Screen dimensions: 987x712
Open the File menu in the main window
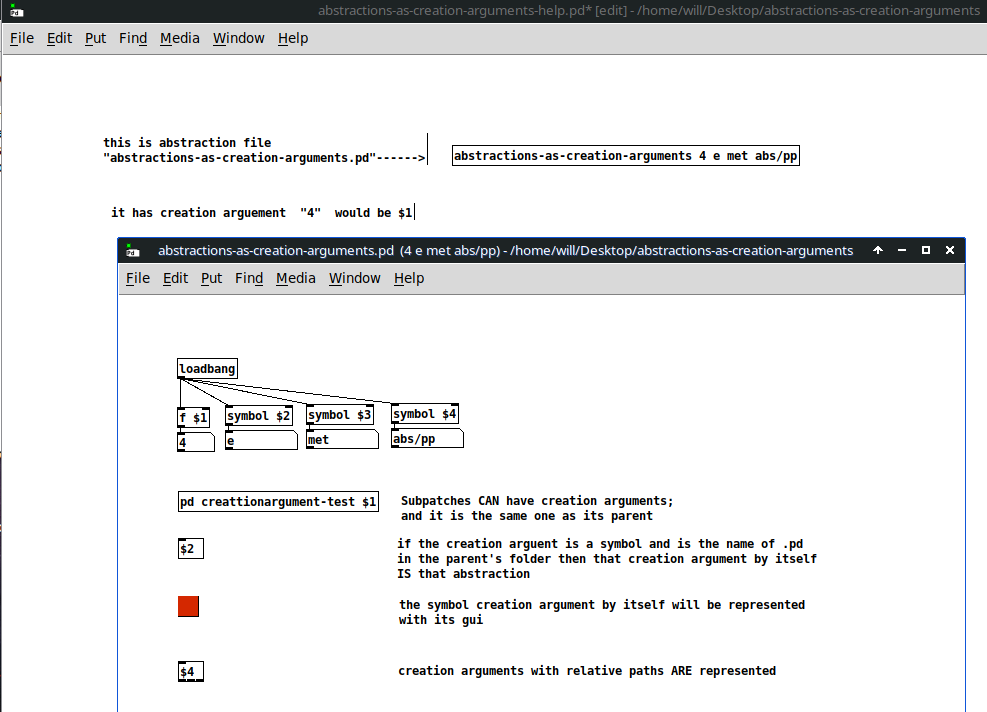click(x=21, y=38)
